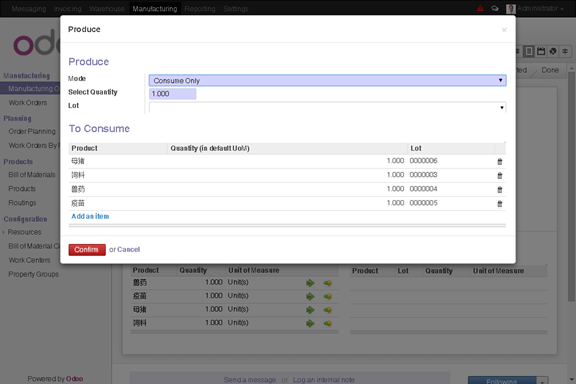The height and width of the screenshot is (384, 576).
Task: Open Work Centers in sidebar
Action: pos(29,260)
